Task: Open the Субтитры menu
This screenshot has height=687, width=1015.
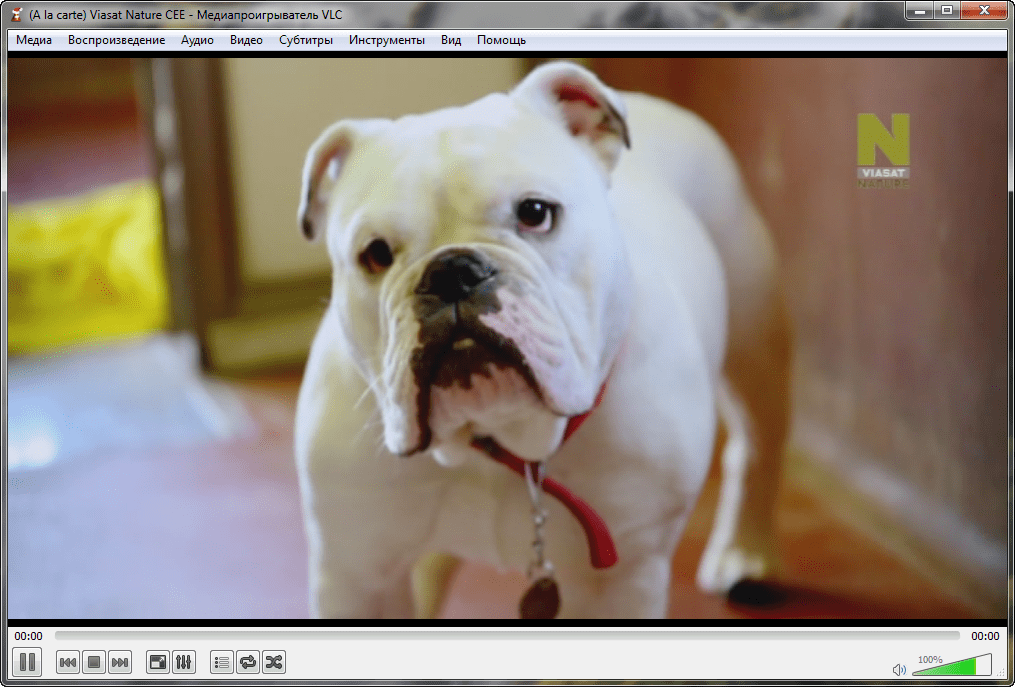Action: [306, 40]
